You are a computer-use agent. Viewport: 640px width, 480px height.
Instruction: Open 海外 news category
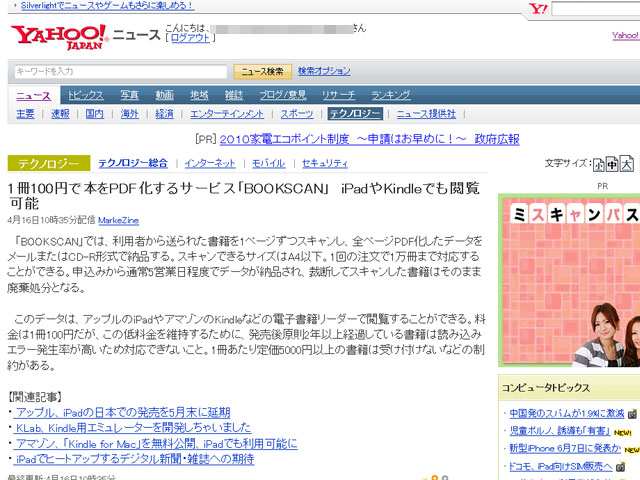(129, 114)
